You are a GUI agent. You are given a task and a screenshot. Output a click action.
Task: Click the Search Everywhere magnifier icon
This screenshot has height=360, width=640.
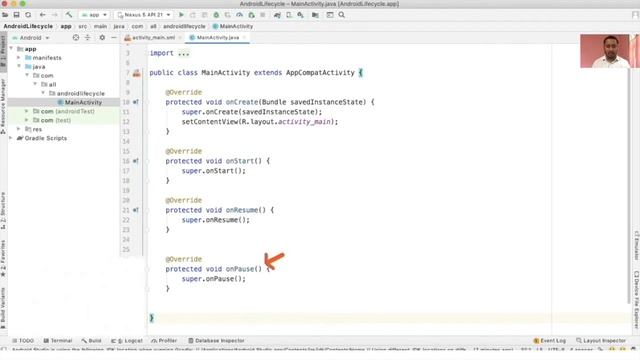(x=342, y=15)
